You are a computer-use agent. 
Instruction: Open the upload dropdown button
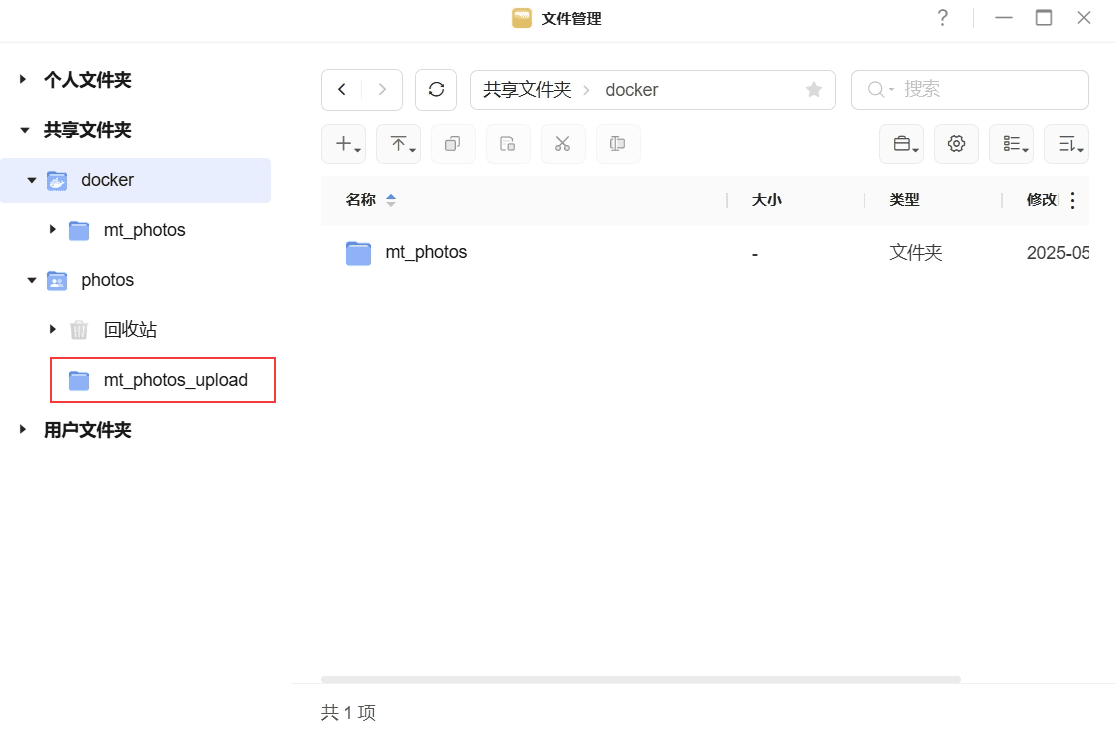pos(398,144)
